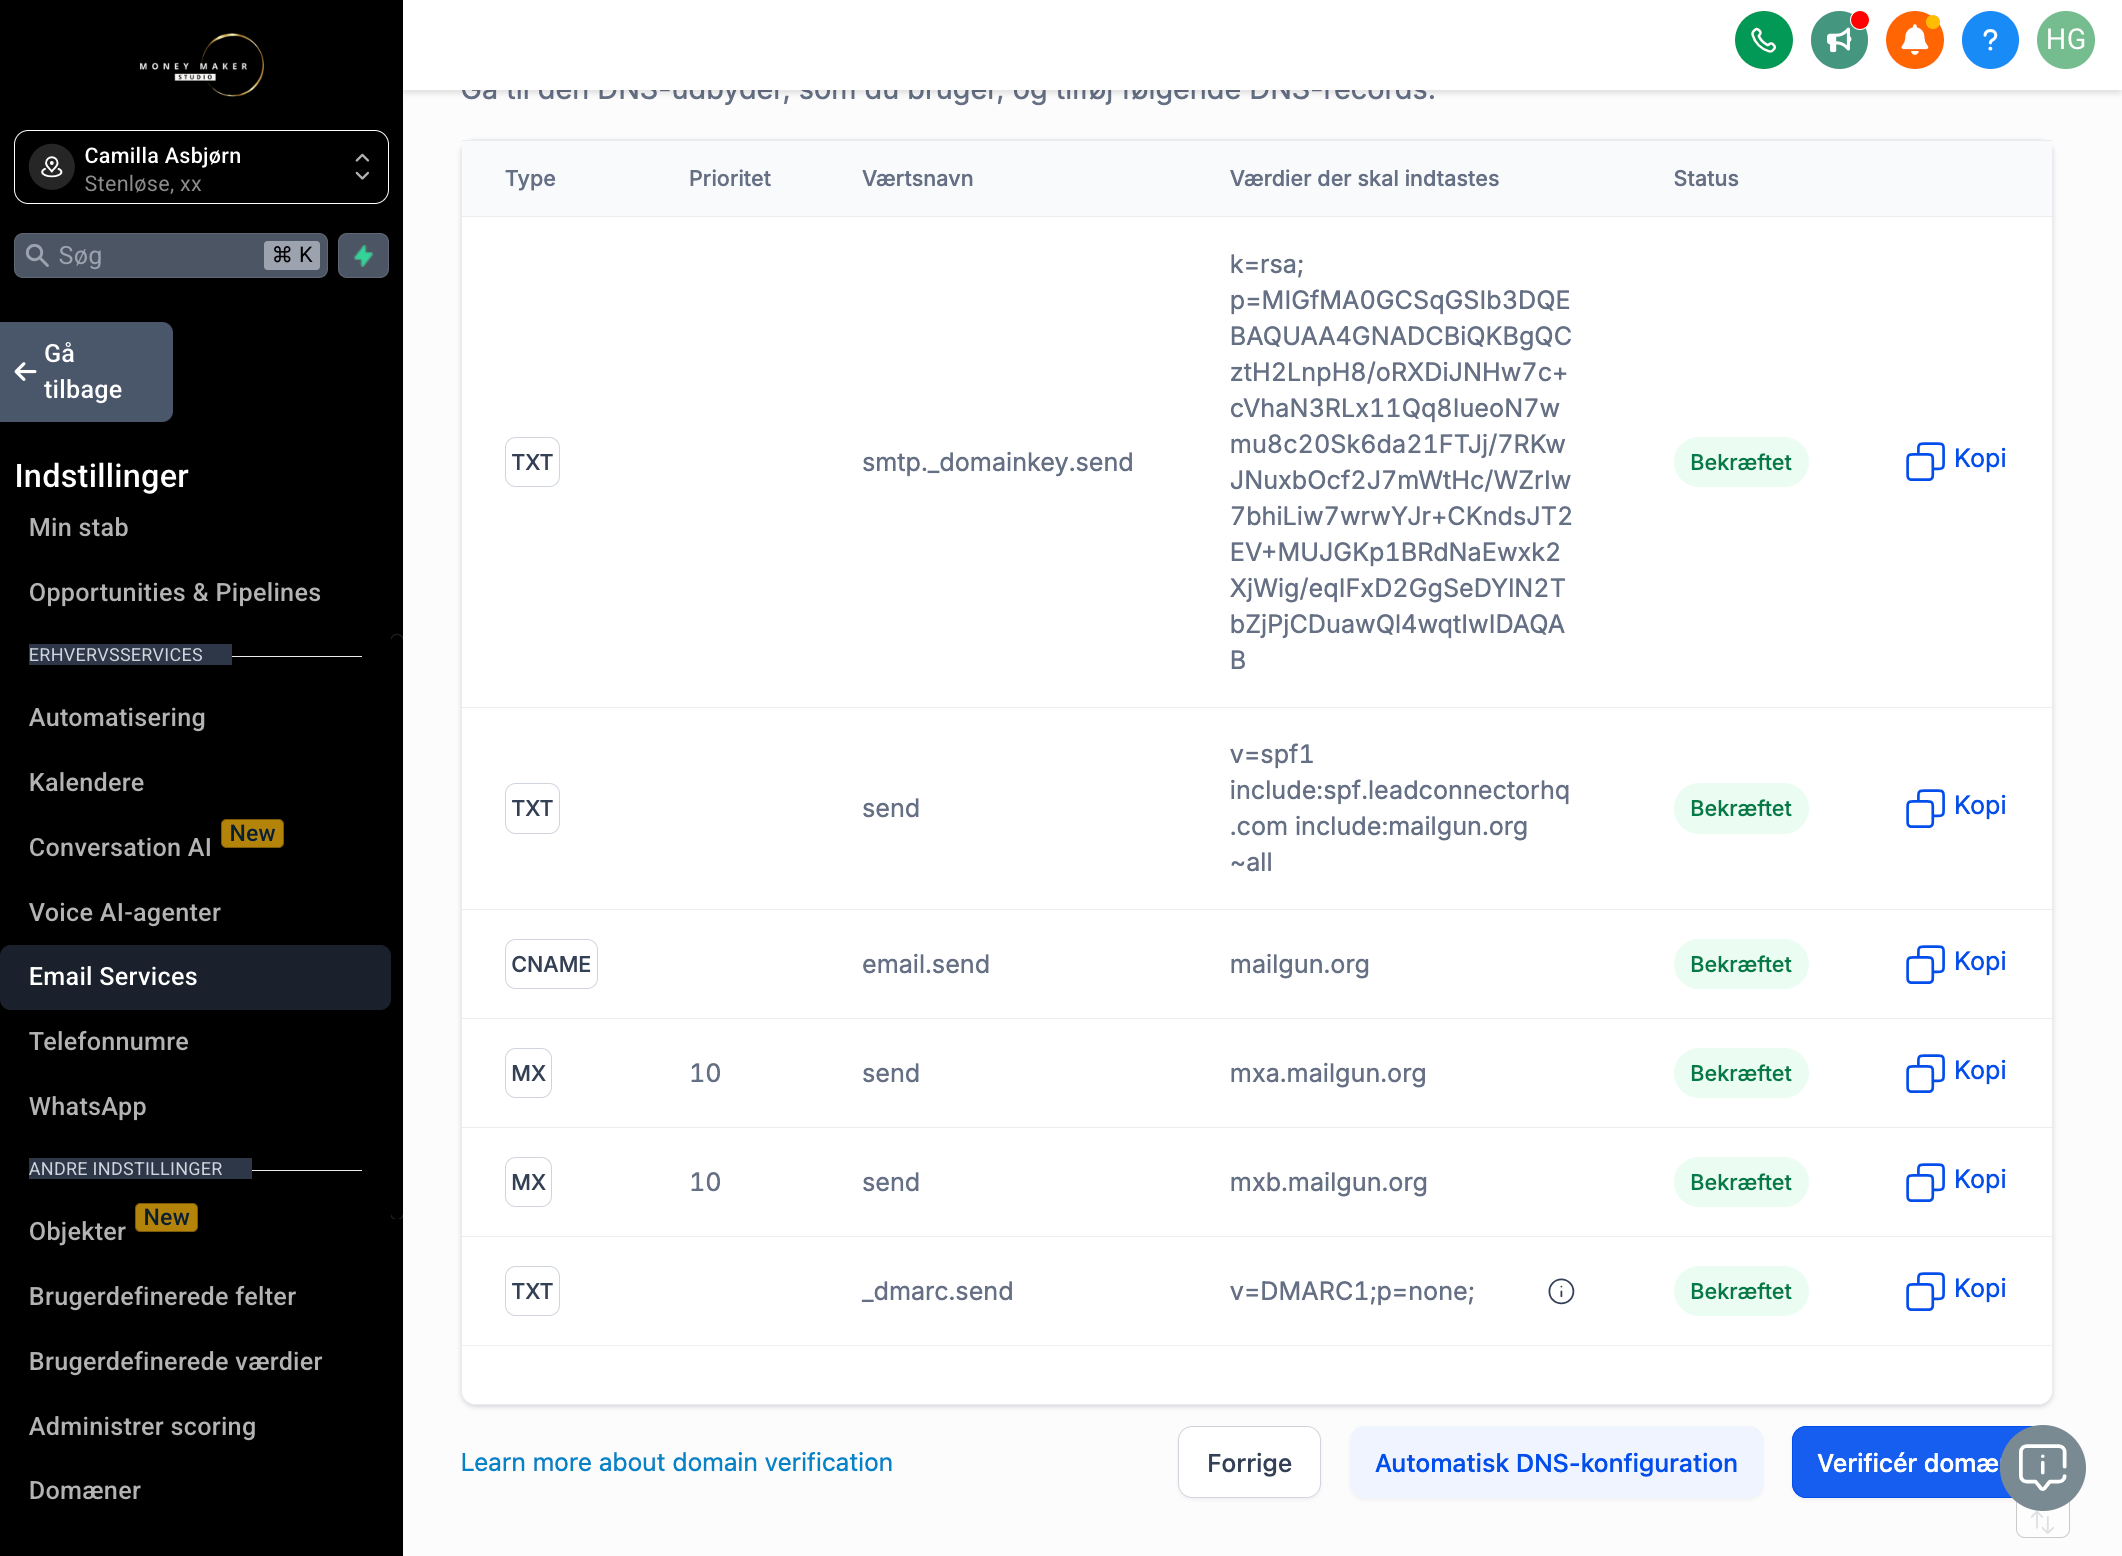The height and width of the screenshot is (1556, 2122).
Task: Open the chat feedback bubble icon
Action: (2043, 1467)
